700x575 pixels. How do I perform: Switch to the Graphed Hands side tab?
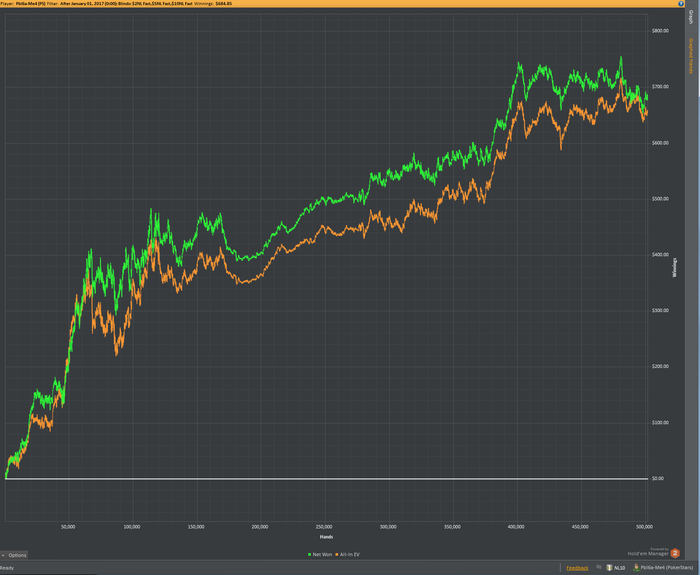[x=691, y=56]
